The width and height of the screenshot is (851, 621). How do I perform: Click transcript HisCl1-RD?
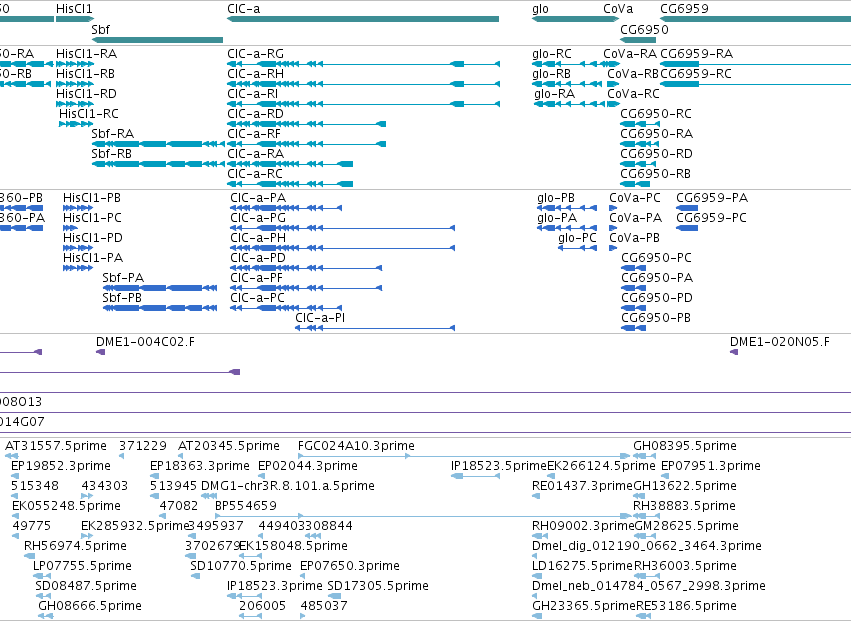coord(75,104)
